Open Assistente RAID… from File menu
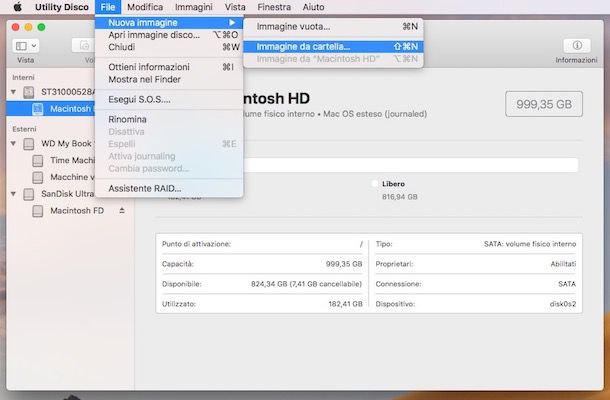 point(169,188)
